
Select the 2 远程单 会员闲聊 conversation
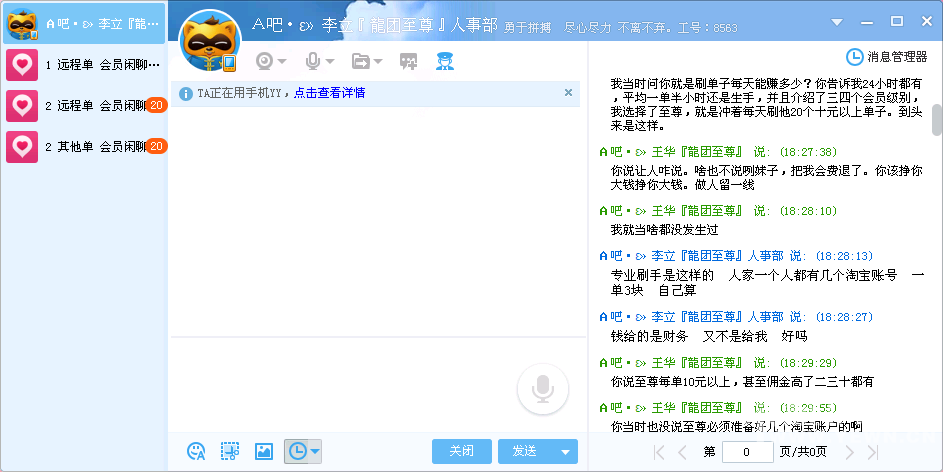coord(84,105)
